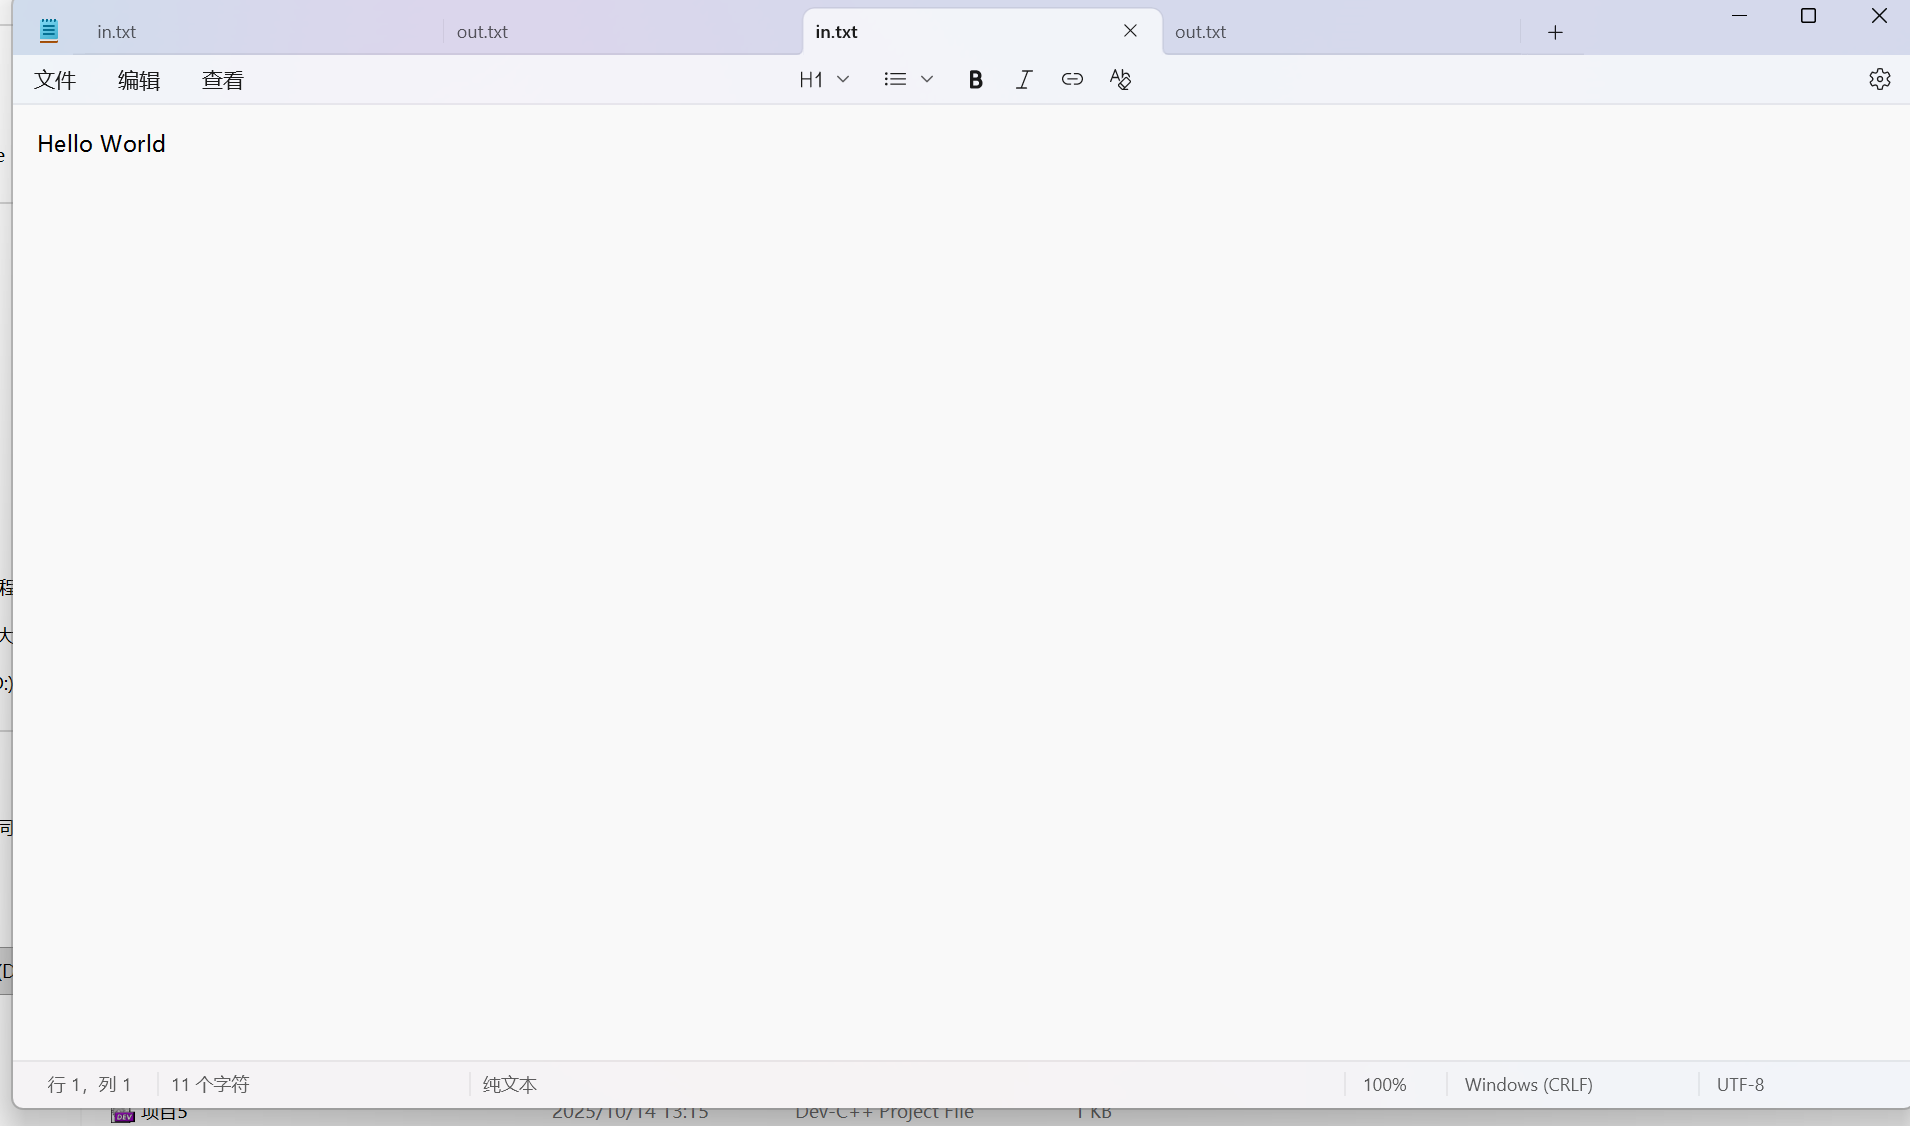Click the Notepad app icon in title bar

click(49, 31)
